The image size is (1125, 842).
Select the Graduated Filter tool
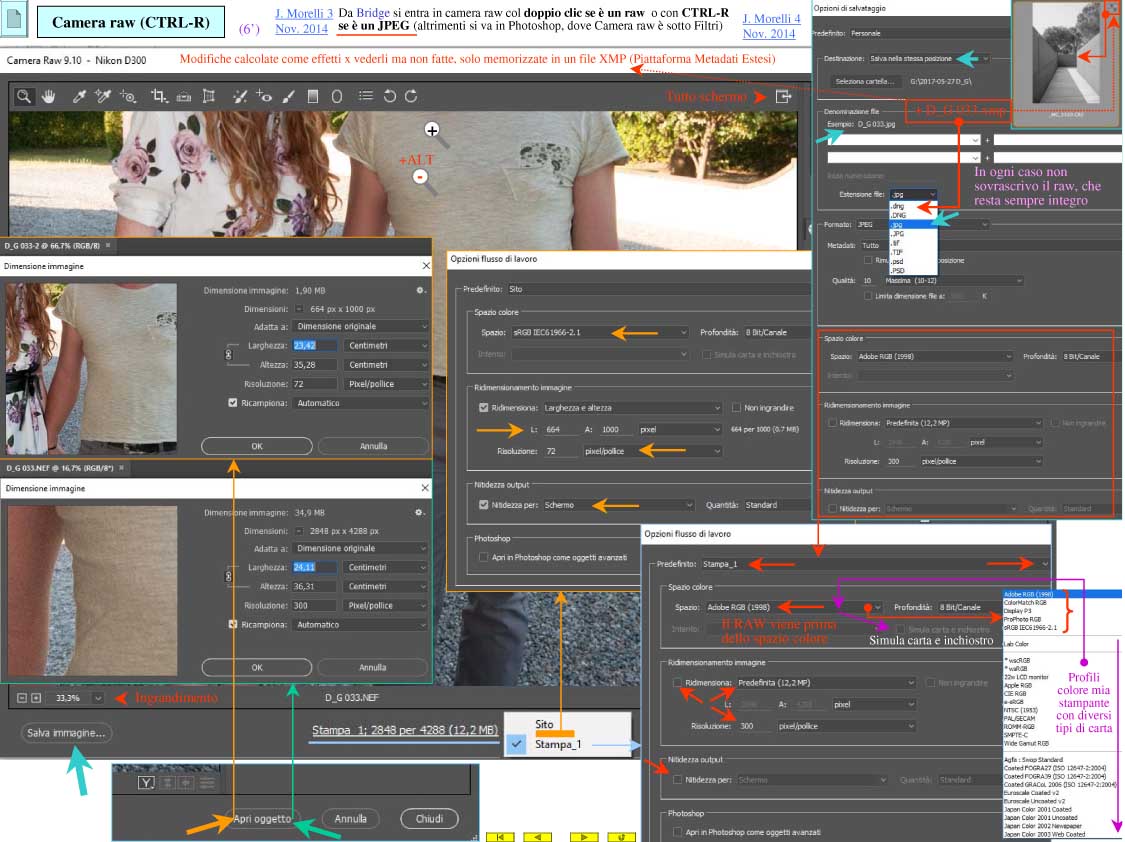click(313, 96)
